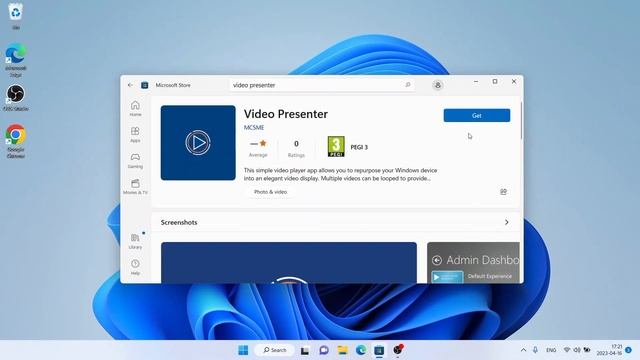Click OBS Studio icon on the taskbar
This screenshot has height=360, width=640.
[398, 350]
